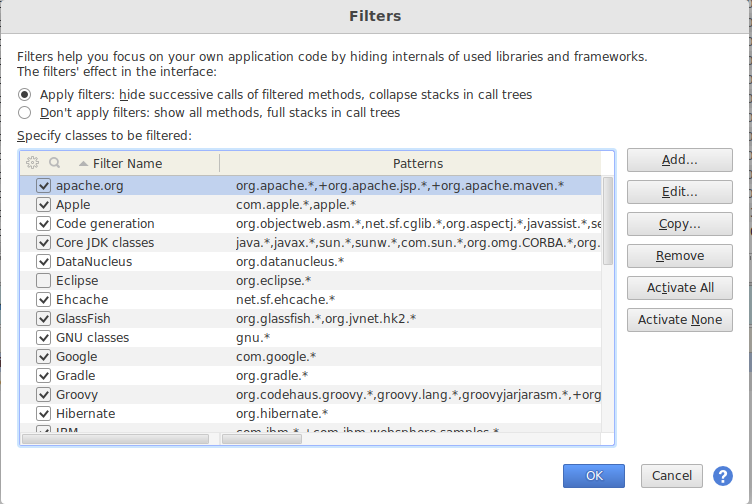
Task: Click the Remove button
Action: pos(680,256)
